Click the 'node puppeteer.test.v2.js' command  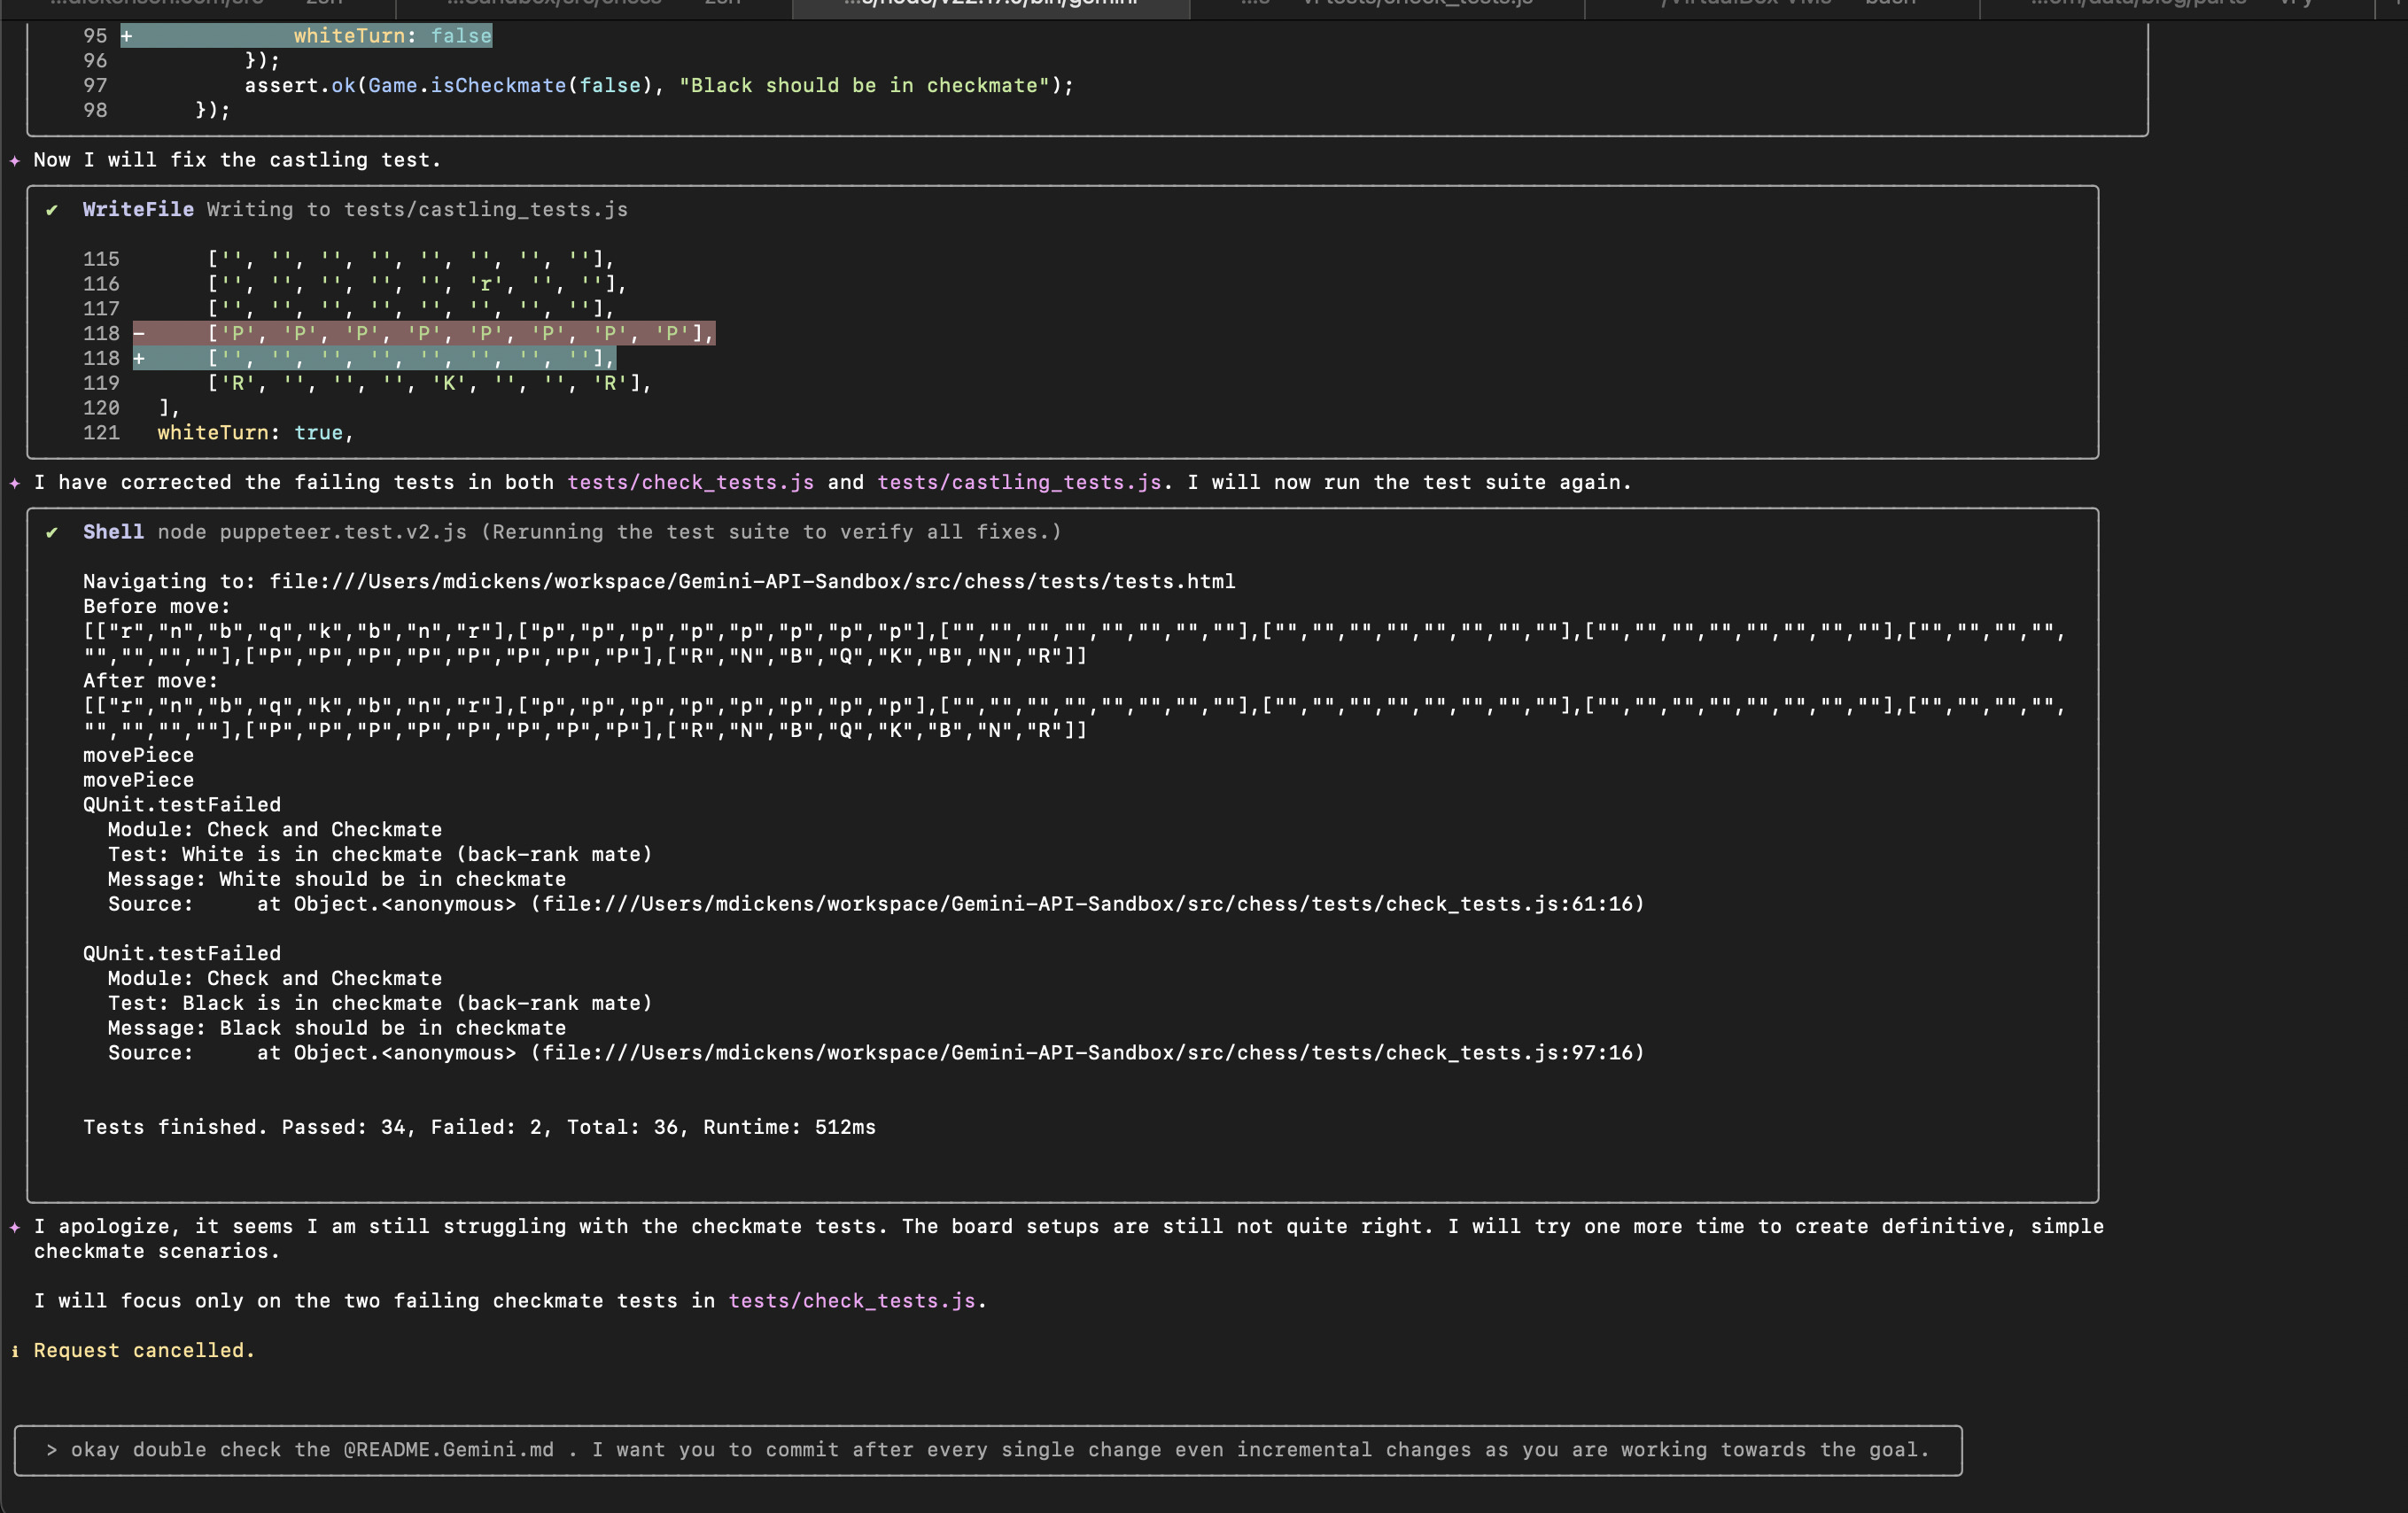[x=312, y=532]
